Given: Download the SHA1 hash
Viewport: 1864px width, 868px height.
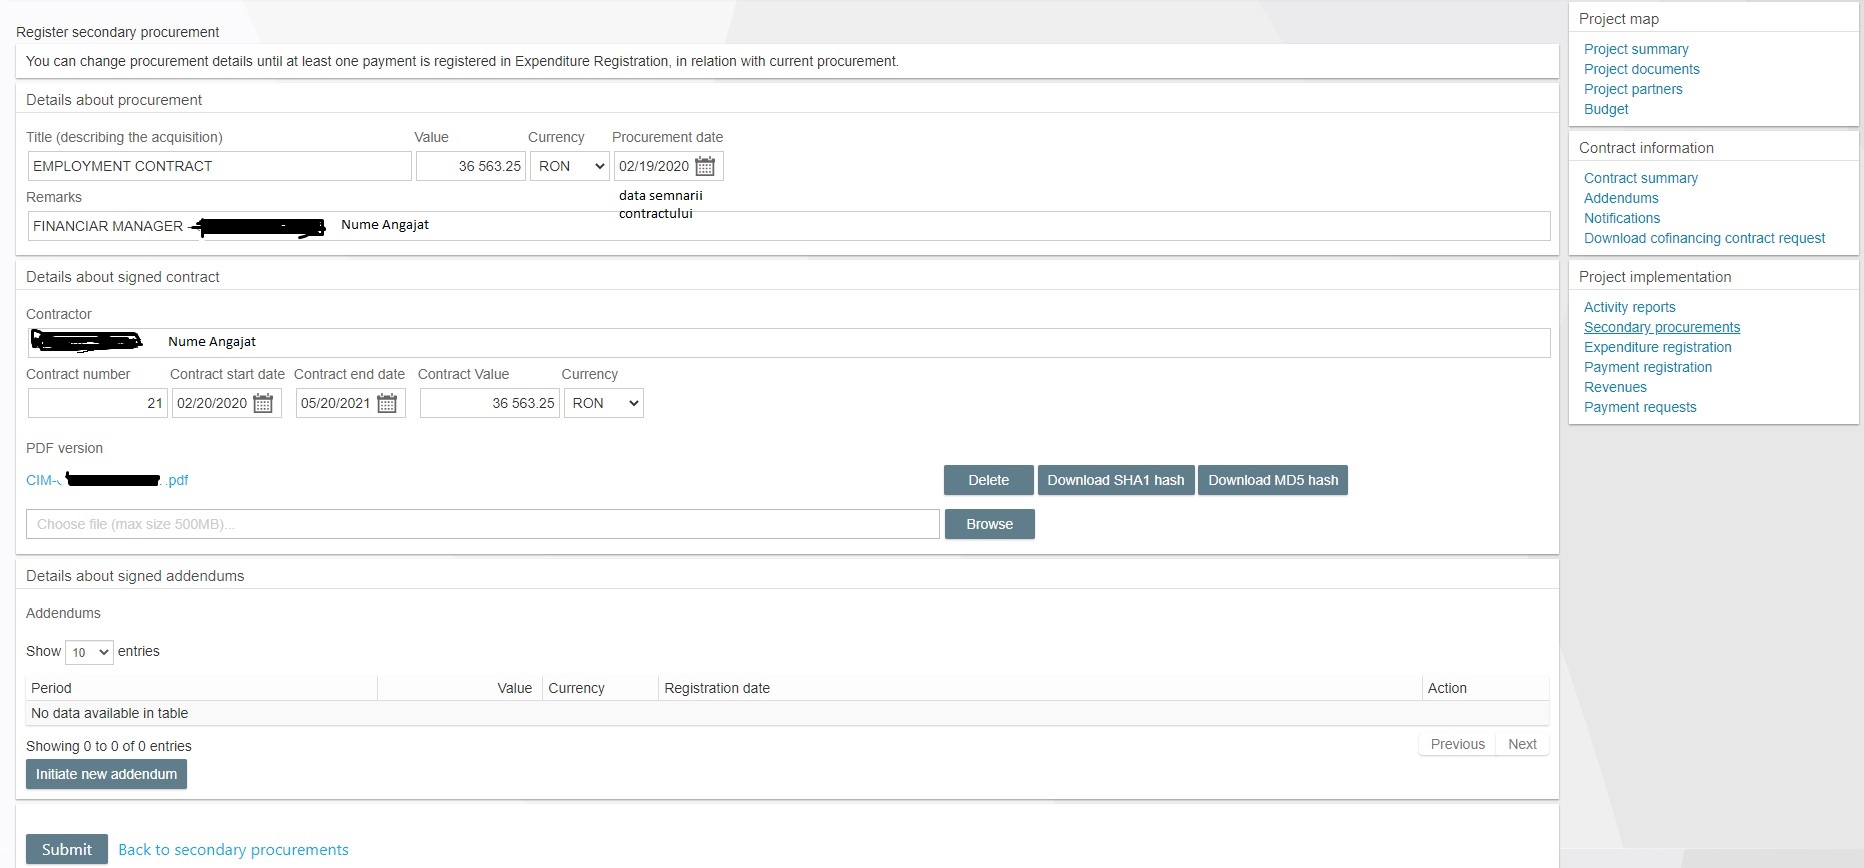Looking at the screenshot, I should 1115,481.
